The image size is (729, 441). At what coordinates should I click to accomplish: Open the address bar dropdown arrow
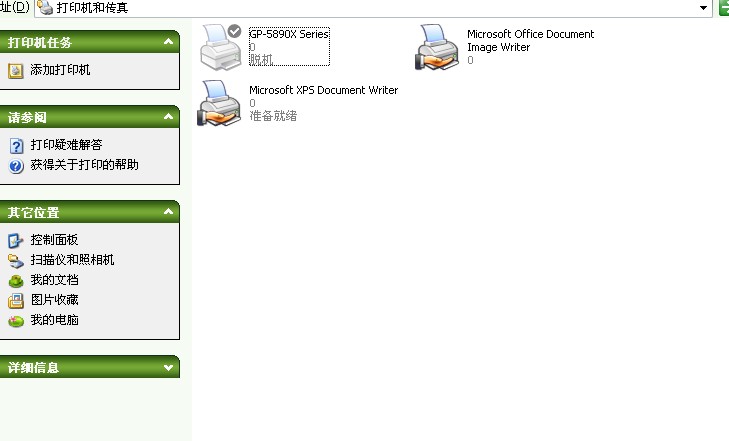pos(703,8)
